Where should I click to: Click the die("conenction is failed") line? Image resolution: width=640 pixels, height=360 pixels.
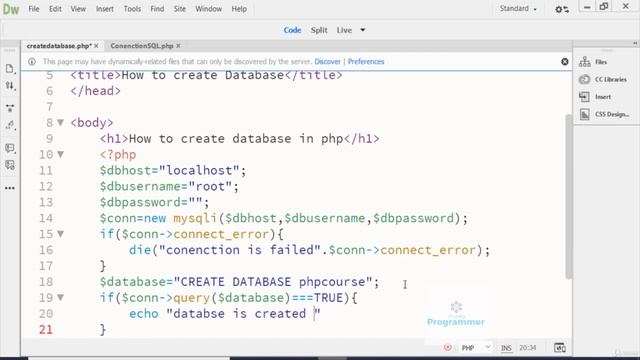[x=309, y=250]
